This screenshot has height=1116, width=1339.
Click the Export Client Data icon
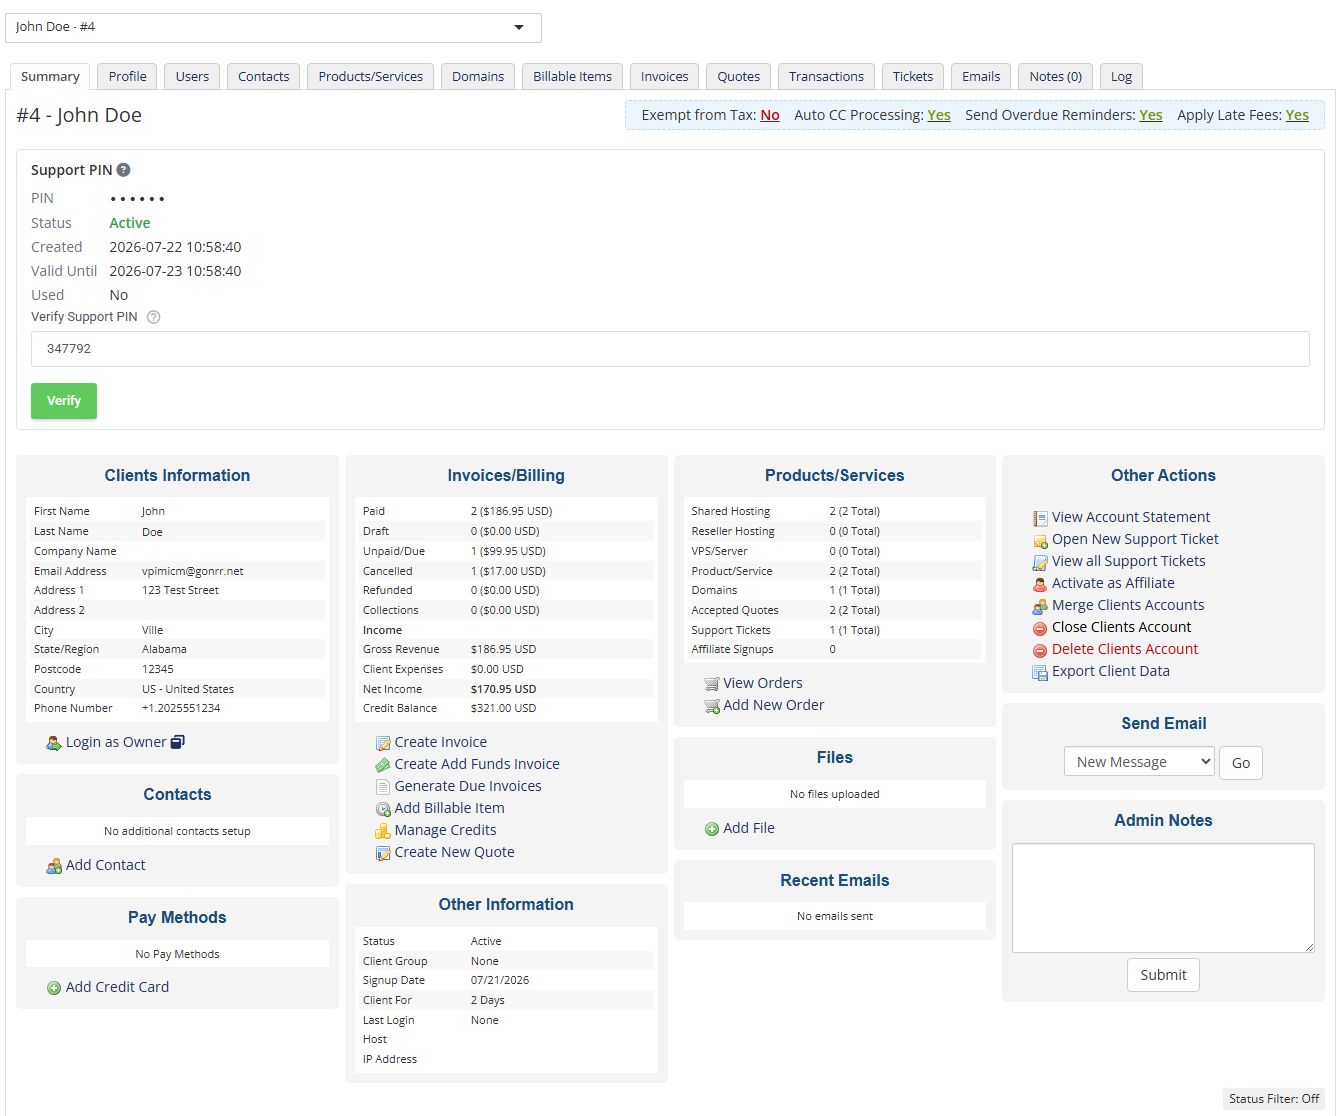click(1040, 672)
